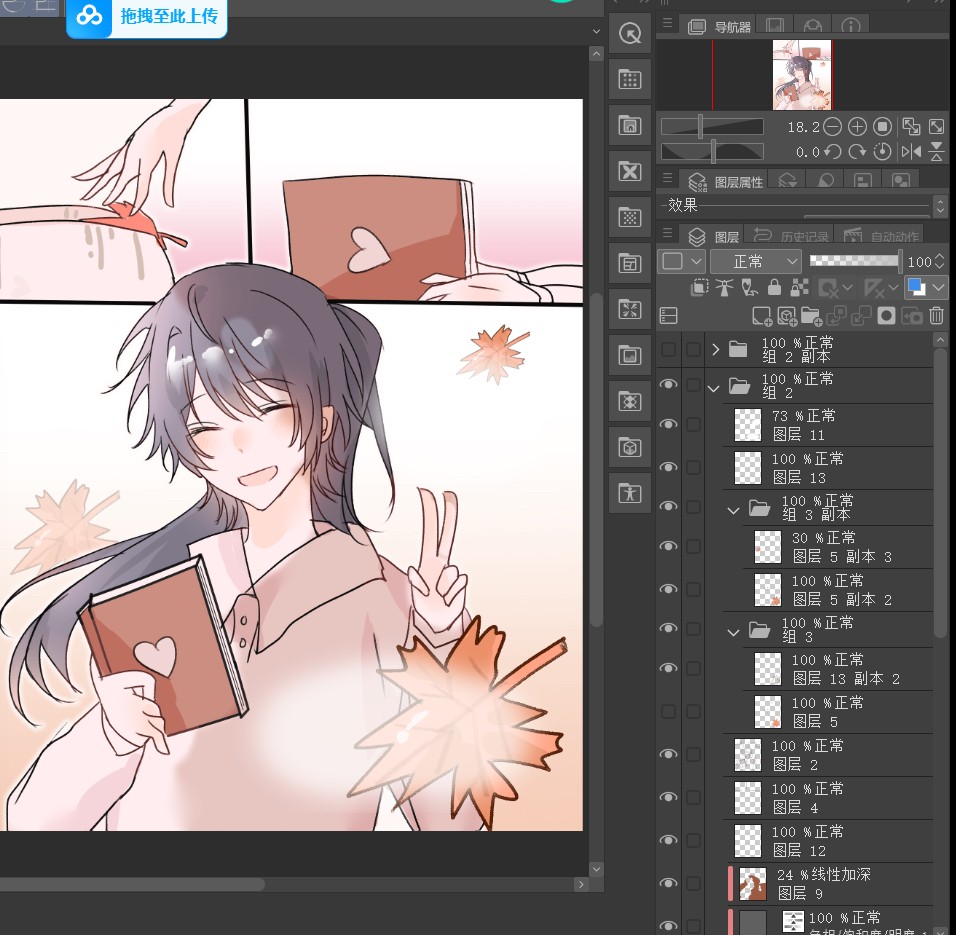956x935 pixels.
Task: Open the 正常 blending mode dropdown
Action: pos(755,261)
